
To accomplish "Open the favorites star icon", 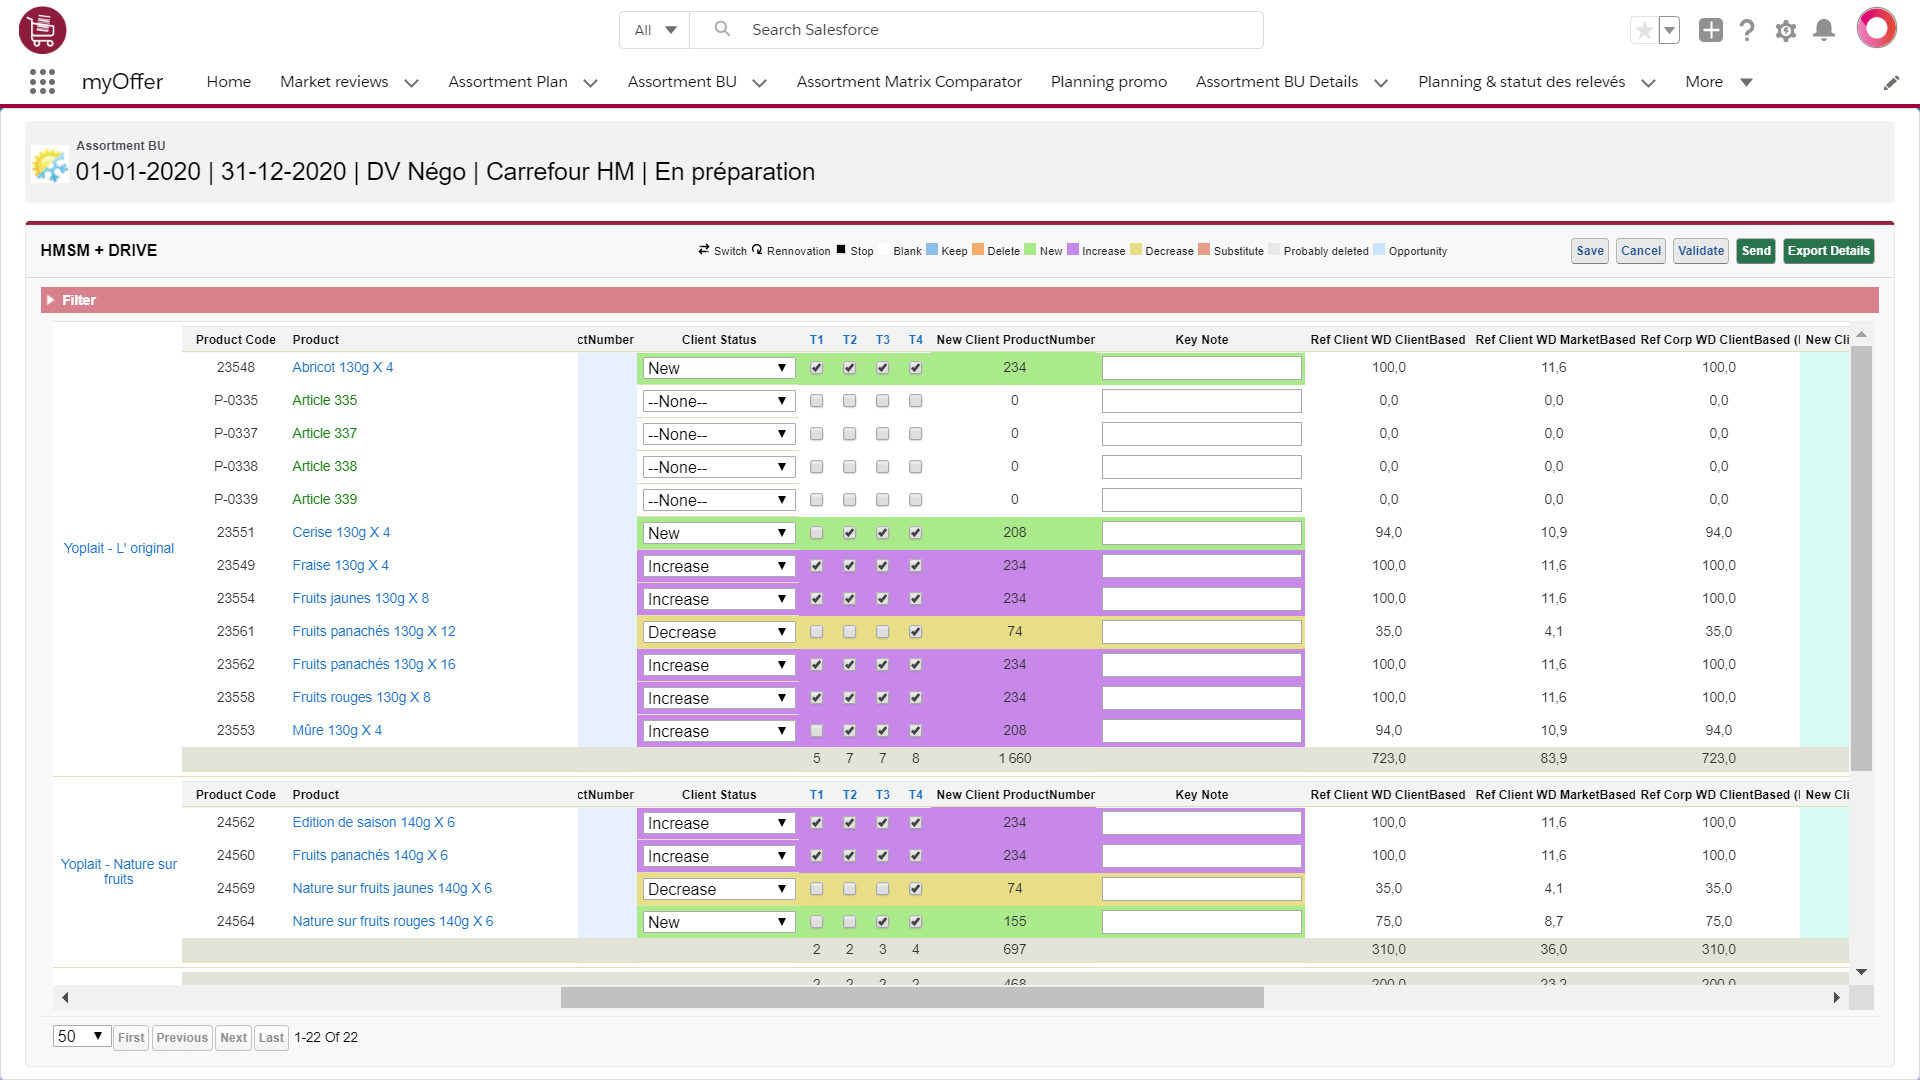I will point(1643,30).
